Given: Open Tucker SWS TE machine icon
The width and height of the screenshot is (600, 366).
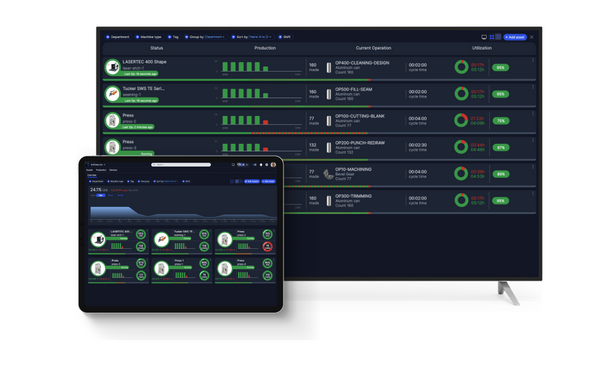Looking at the screenshot, I should pyautogui.click(x=112, y=94).
